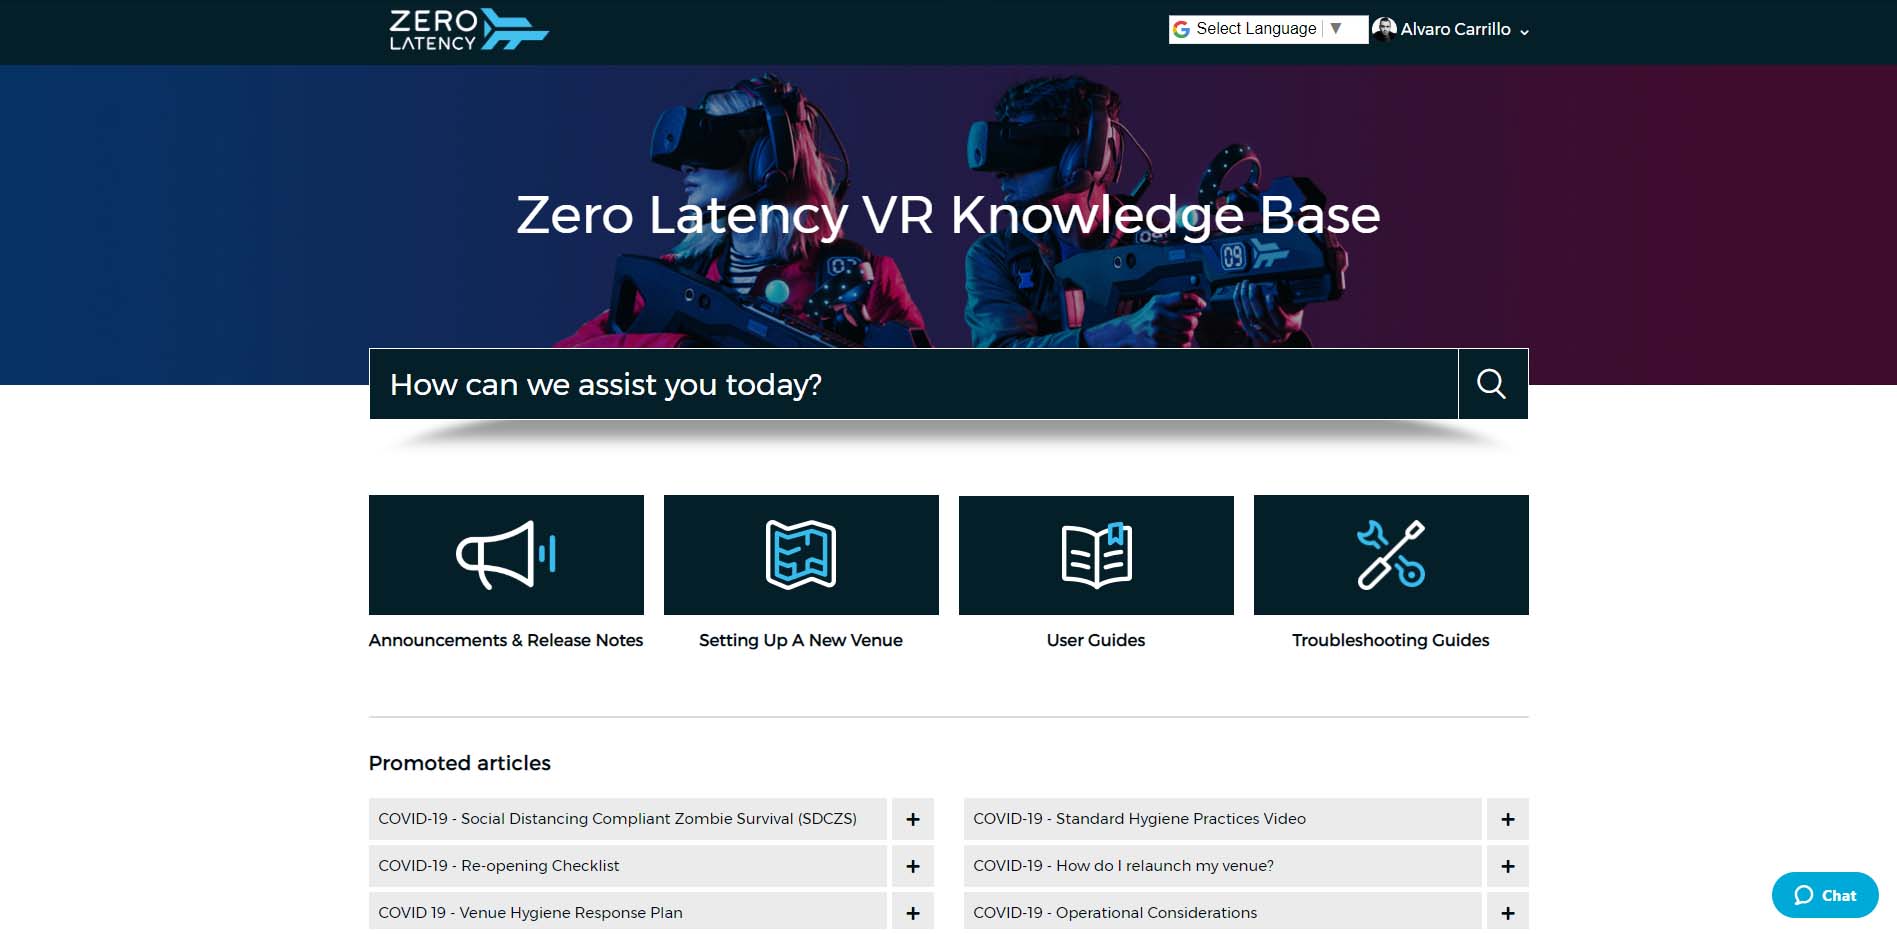Viewport: 1897px width, 934px height.
Task: Click the Zero Latency VR Knowledge Base title
Action: [x=948, y=214]
